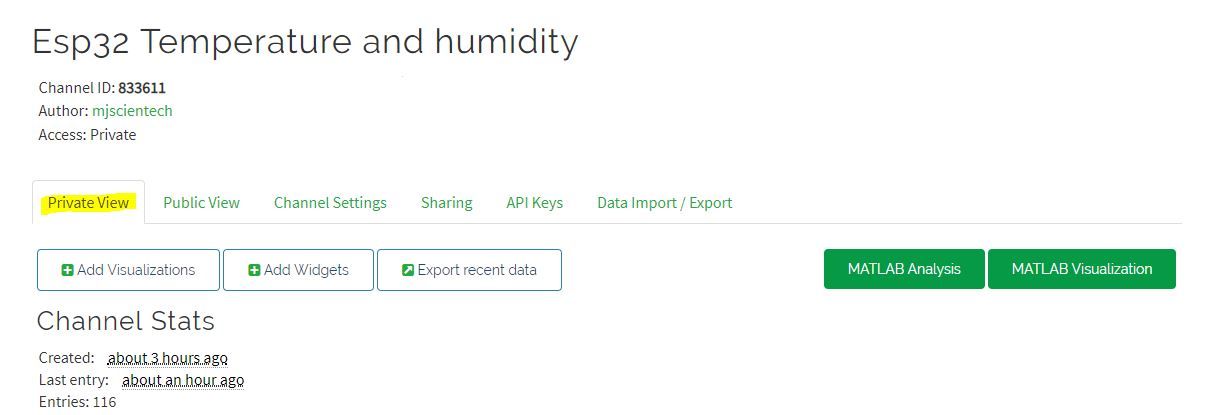Click the plus icon on Add Widgets
The height and width of the screenshot is (415, 1206).
(x=254, y=270)
